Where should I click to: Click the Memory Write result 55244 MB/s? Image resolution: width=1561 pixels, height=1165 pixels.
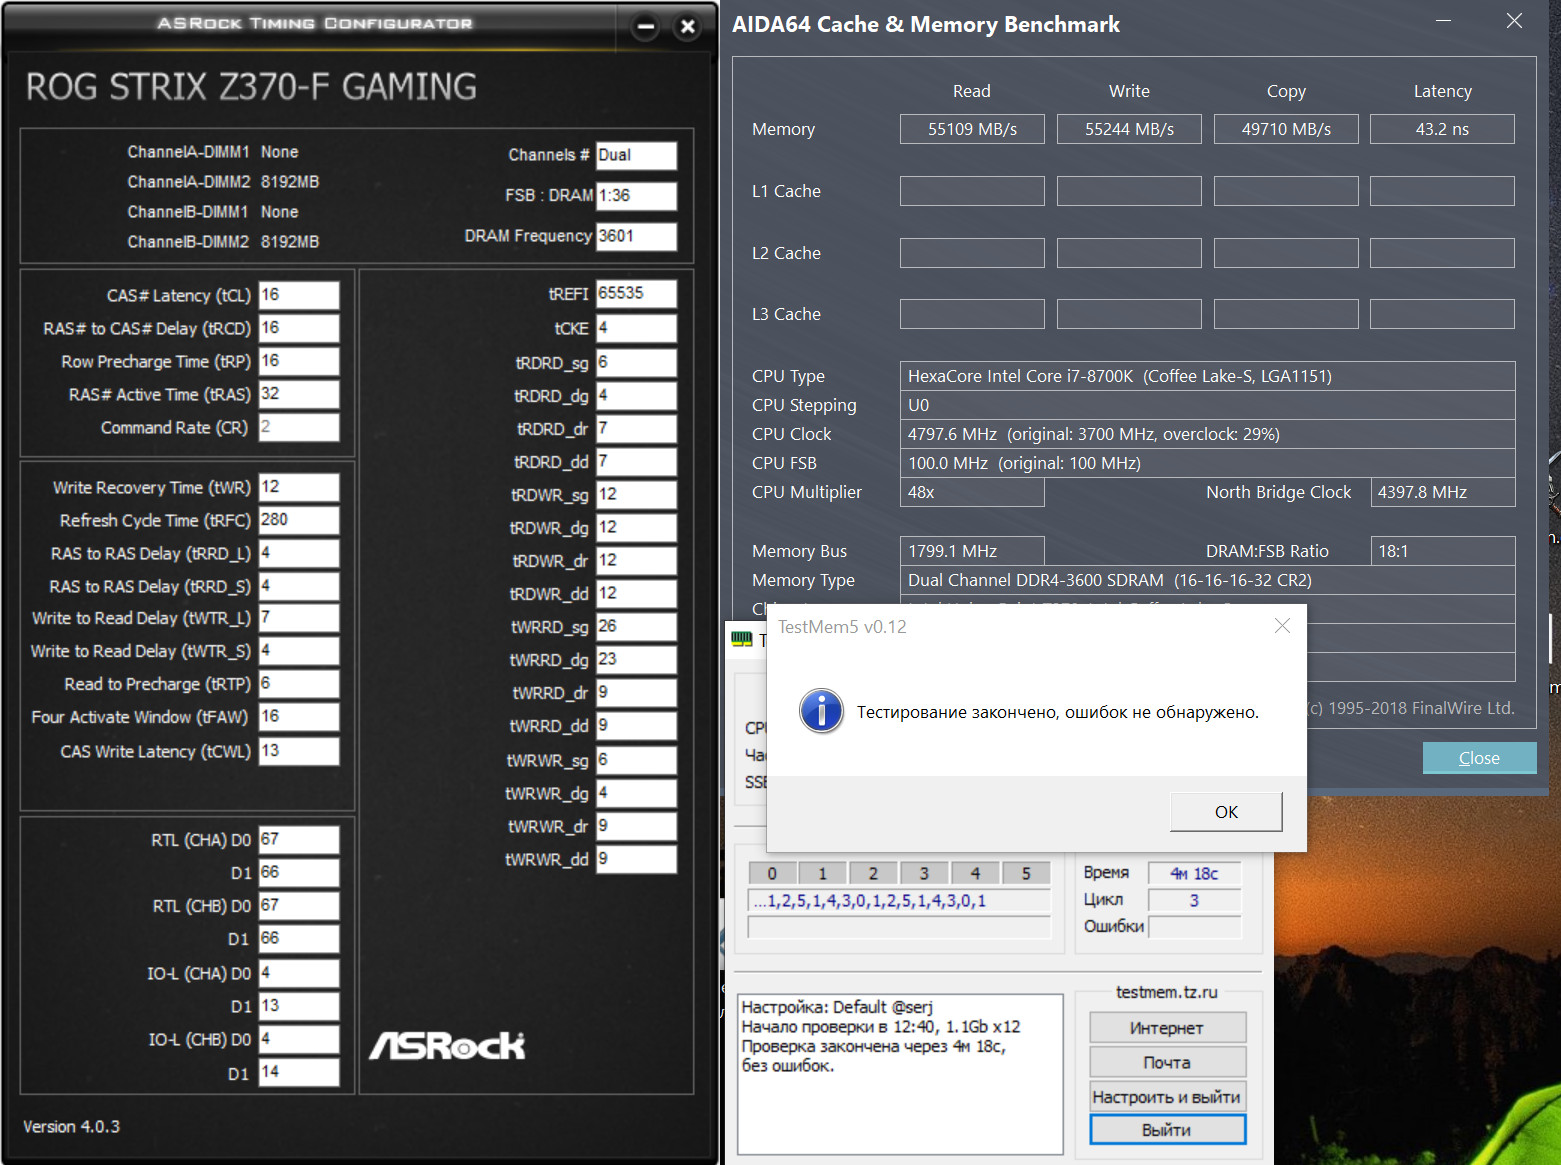point(1129,129)
